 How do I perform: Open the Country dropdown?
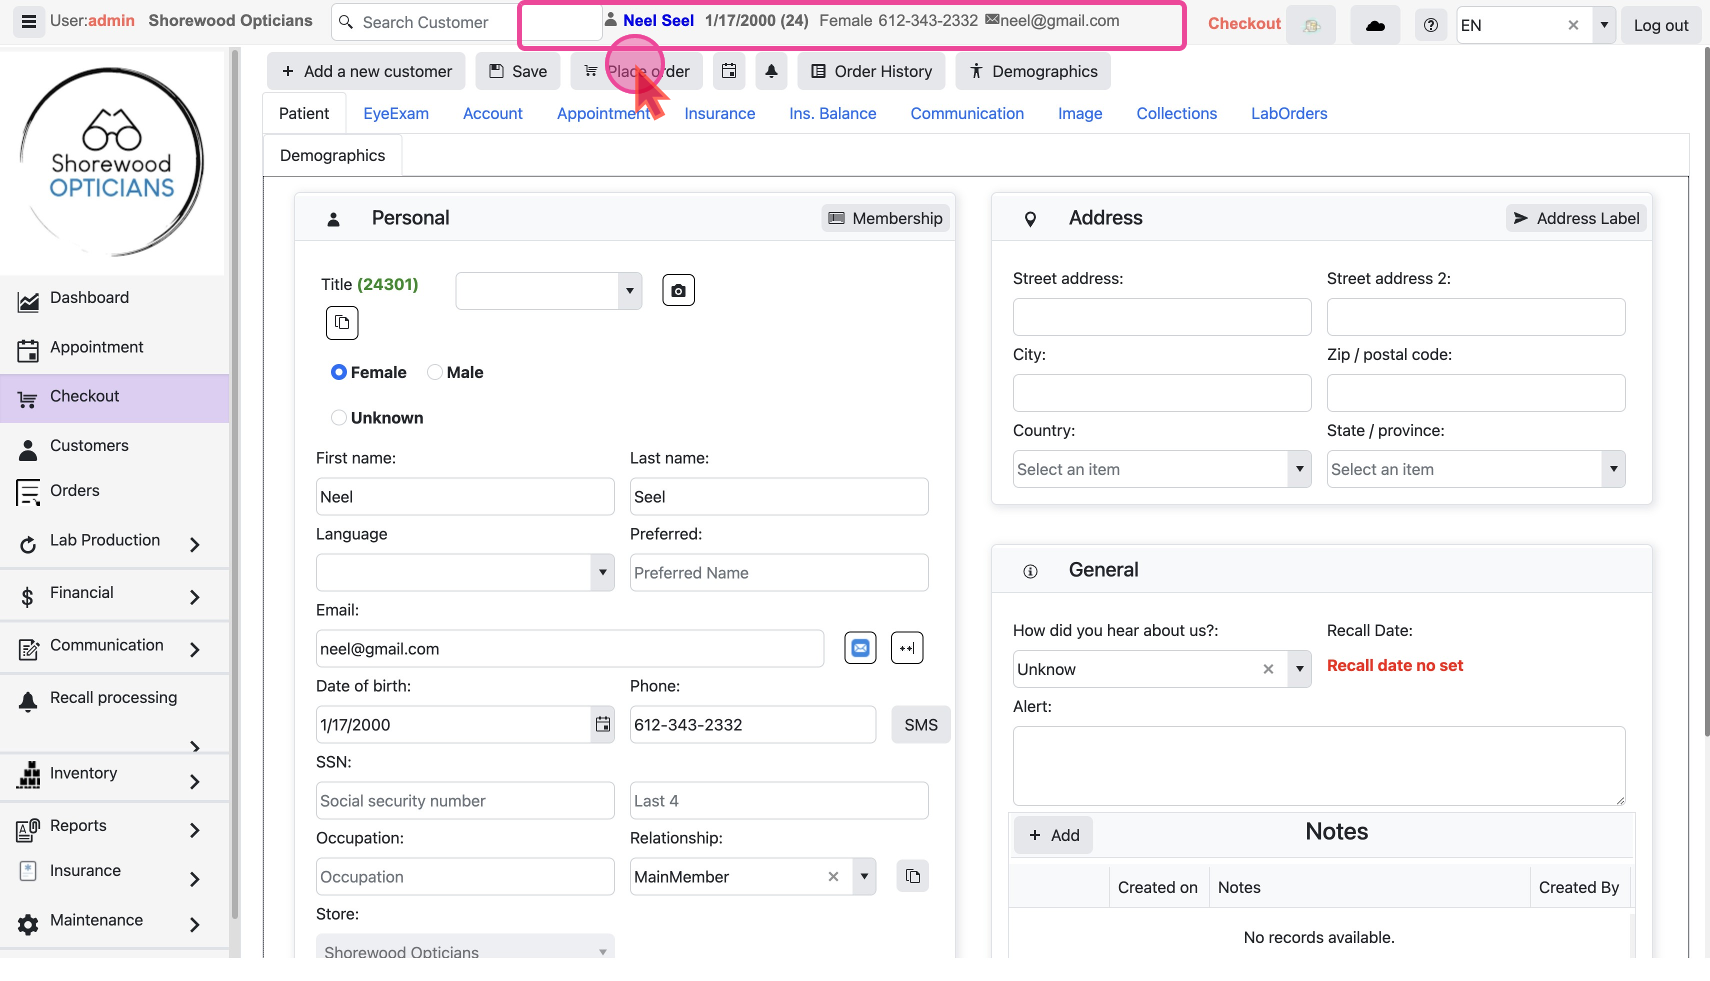1161,469
